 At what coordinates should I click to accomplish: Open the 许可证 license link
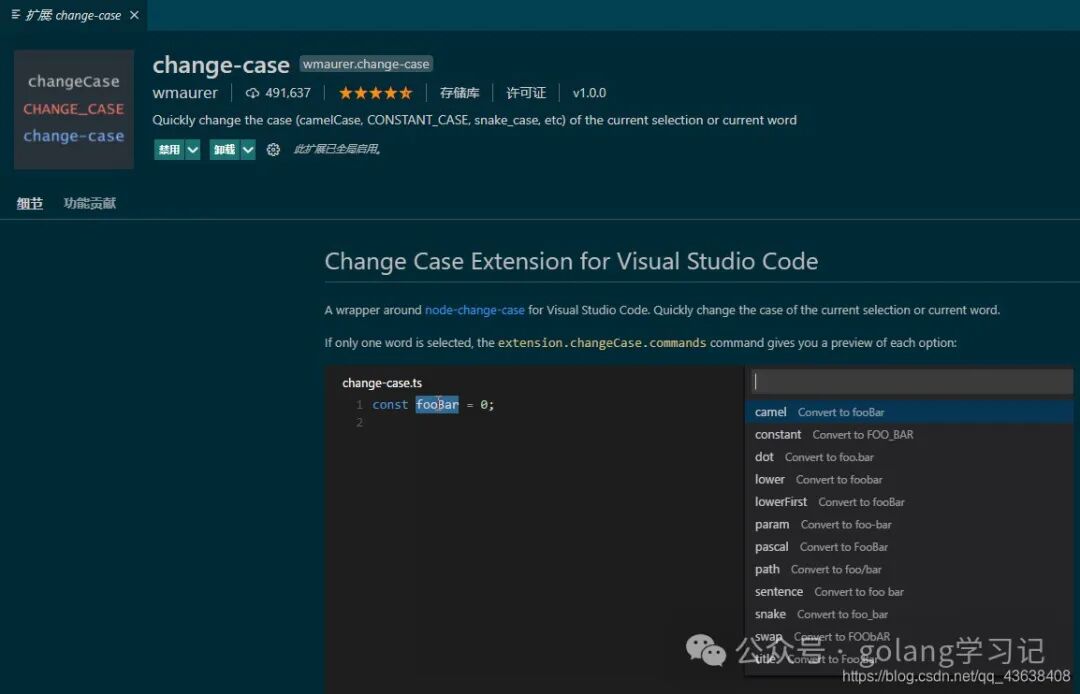(x=526, y=93)
